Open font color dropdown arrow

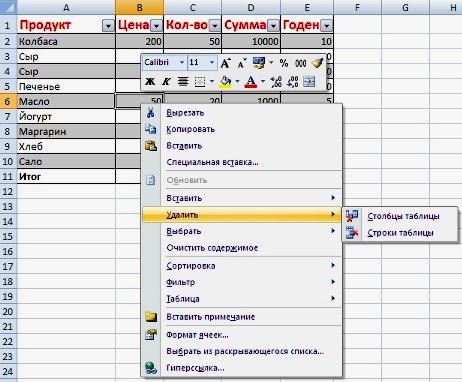[x=263, y=81]
